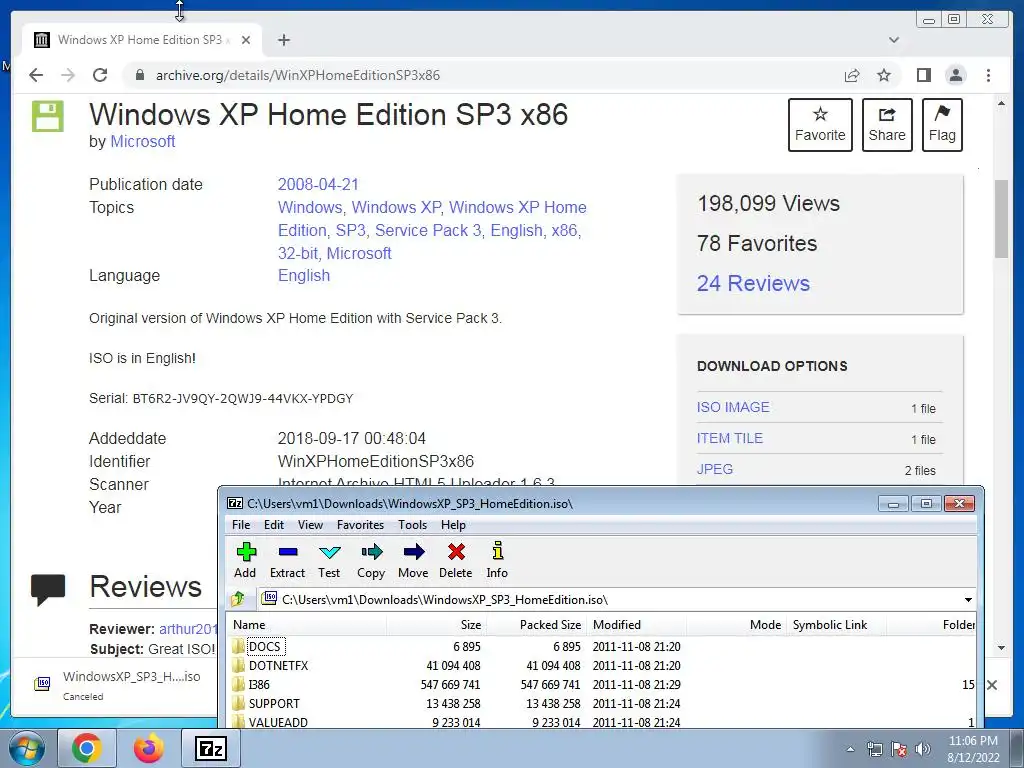Bookmark this page with the star icon

click(884, 75)
